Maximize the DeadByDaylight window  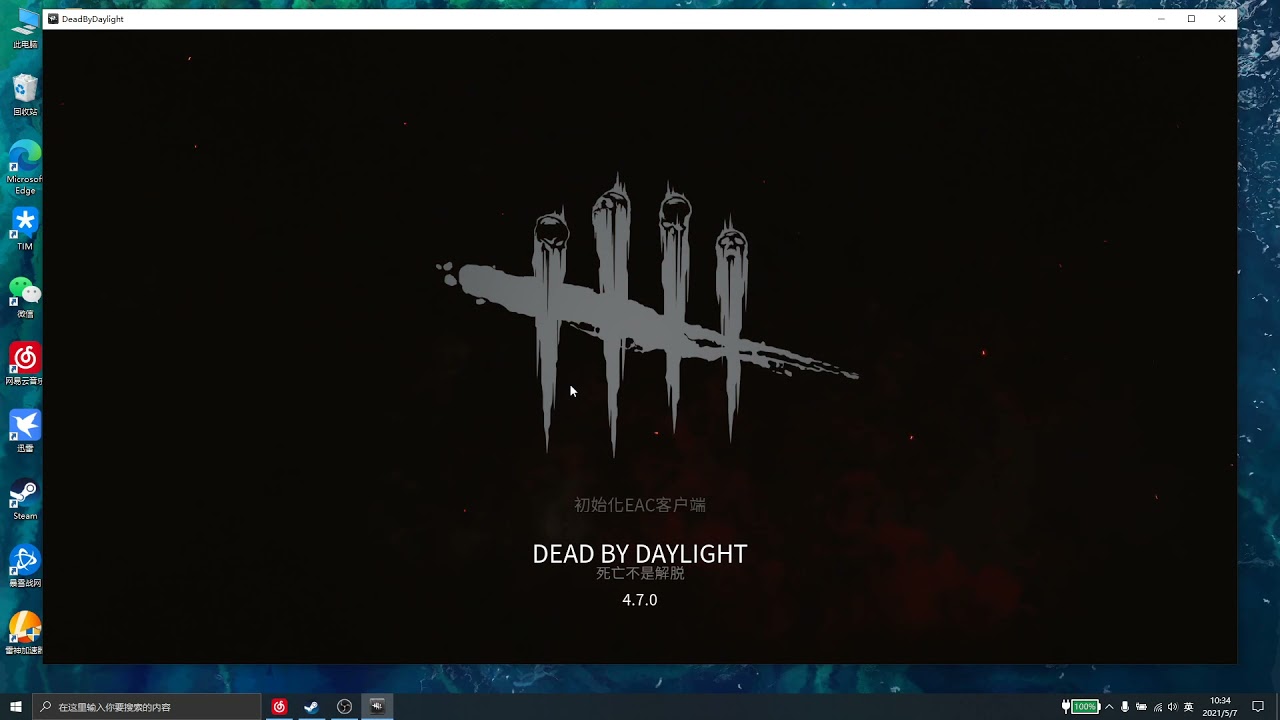tap(1191, 19)
